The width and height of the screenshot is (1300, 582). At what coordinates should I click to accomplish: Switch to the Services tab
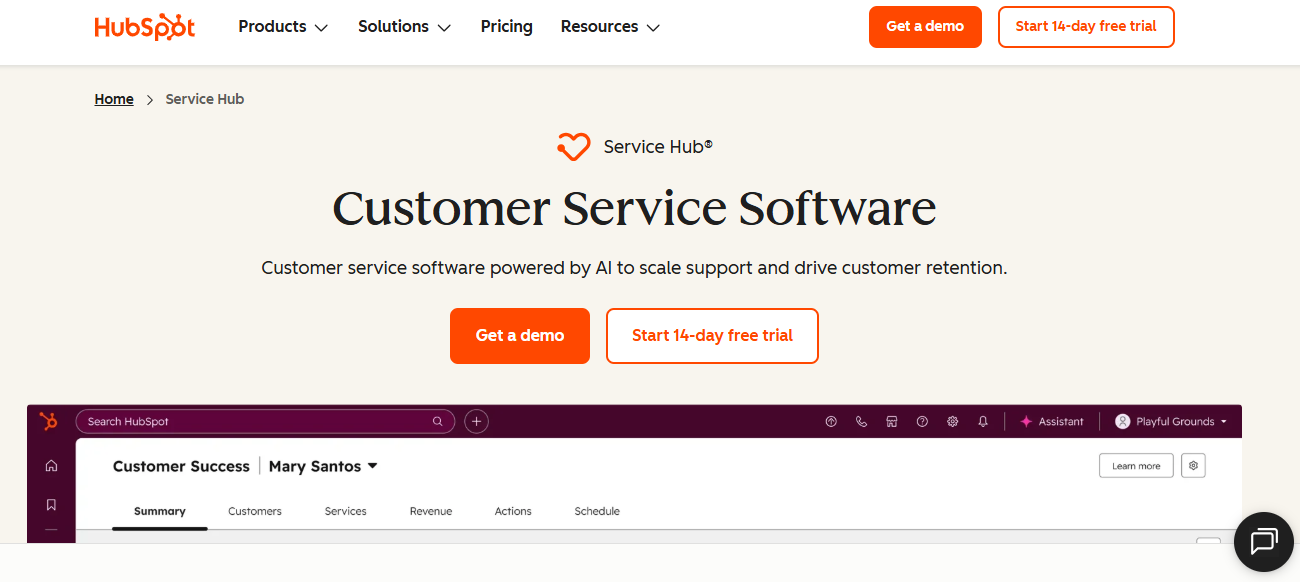pos(346,511)
